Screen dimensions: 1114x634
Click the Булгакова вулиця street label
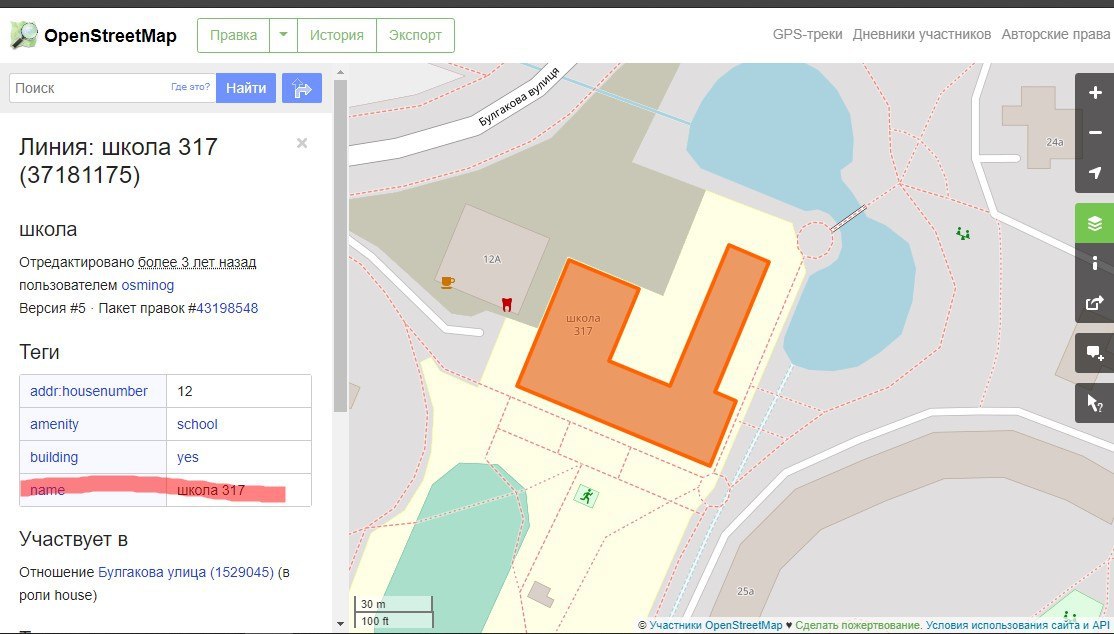pyautogui.click(x=519, y=97)
